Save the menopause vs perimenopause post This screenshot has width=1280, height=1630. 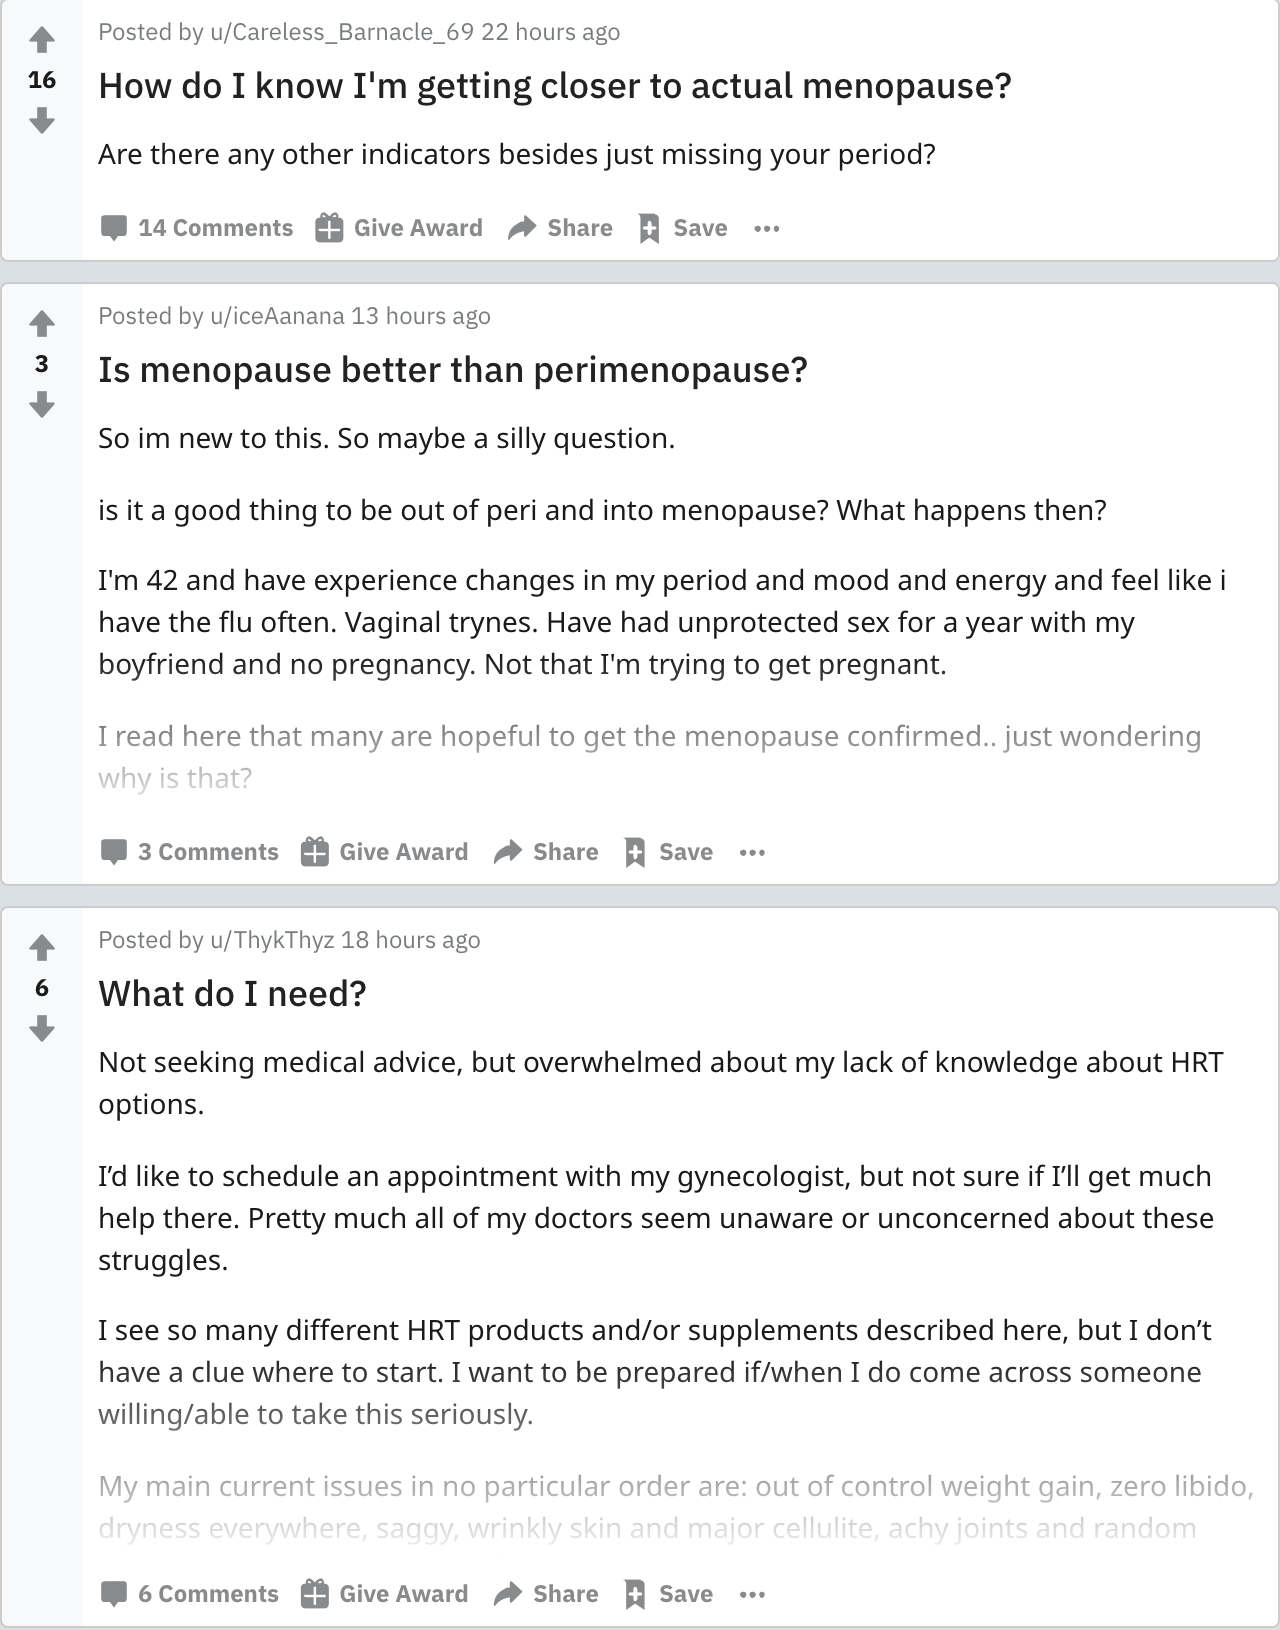point(668,852)
